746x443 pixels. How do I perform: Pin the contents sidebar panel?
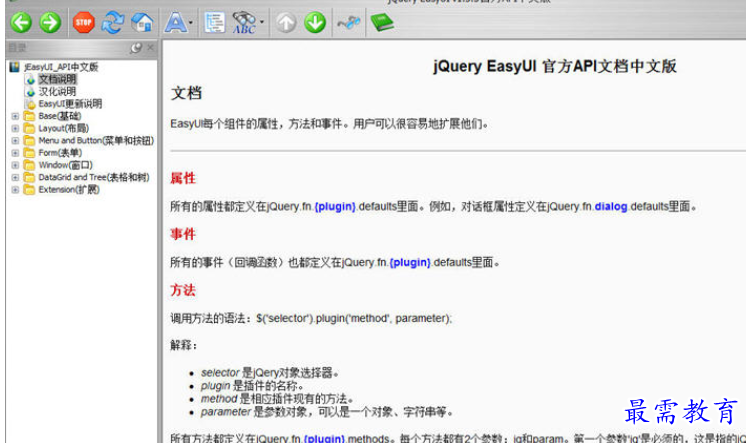[x=136, y=48]
